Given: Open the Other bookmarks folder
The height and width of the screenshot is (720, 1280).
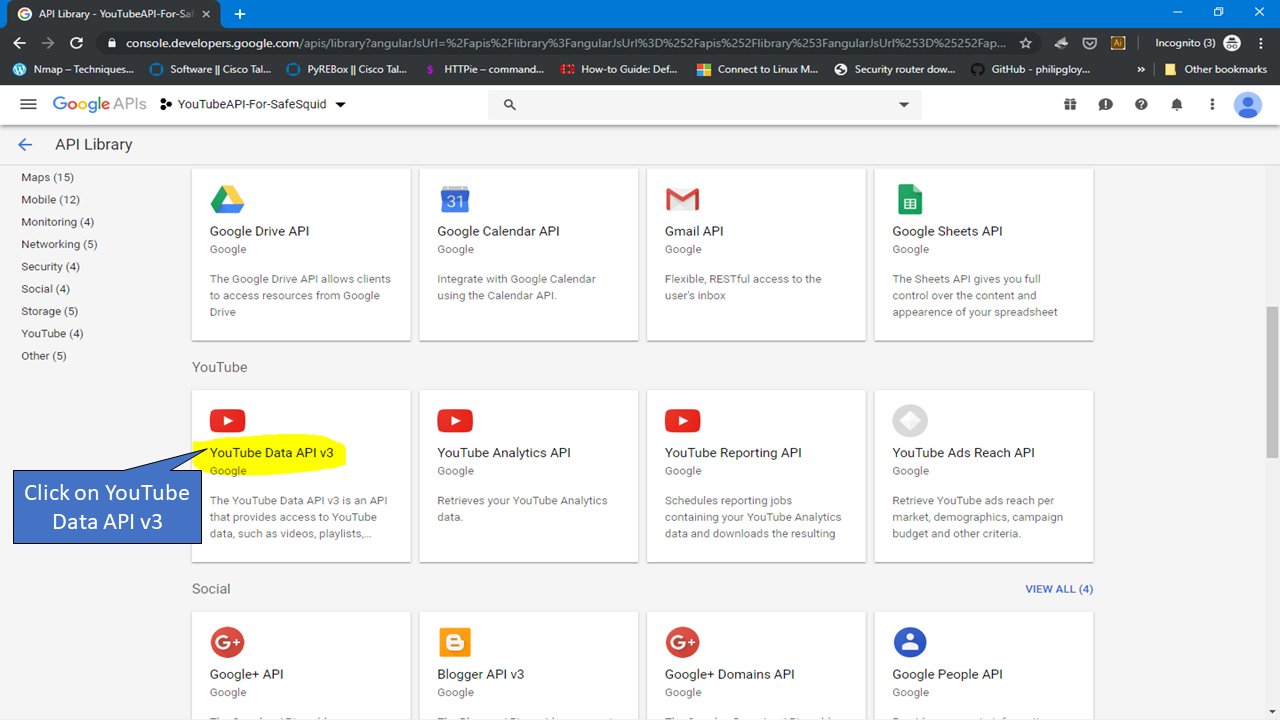Looking at the screenshot, I should [1216, 69].
